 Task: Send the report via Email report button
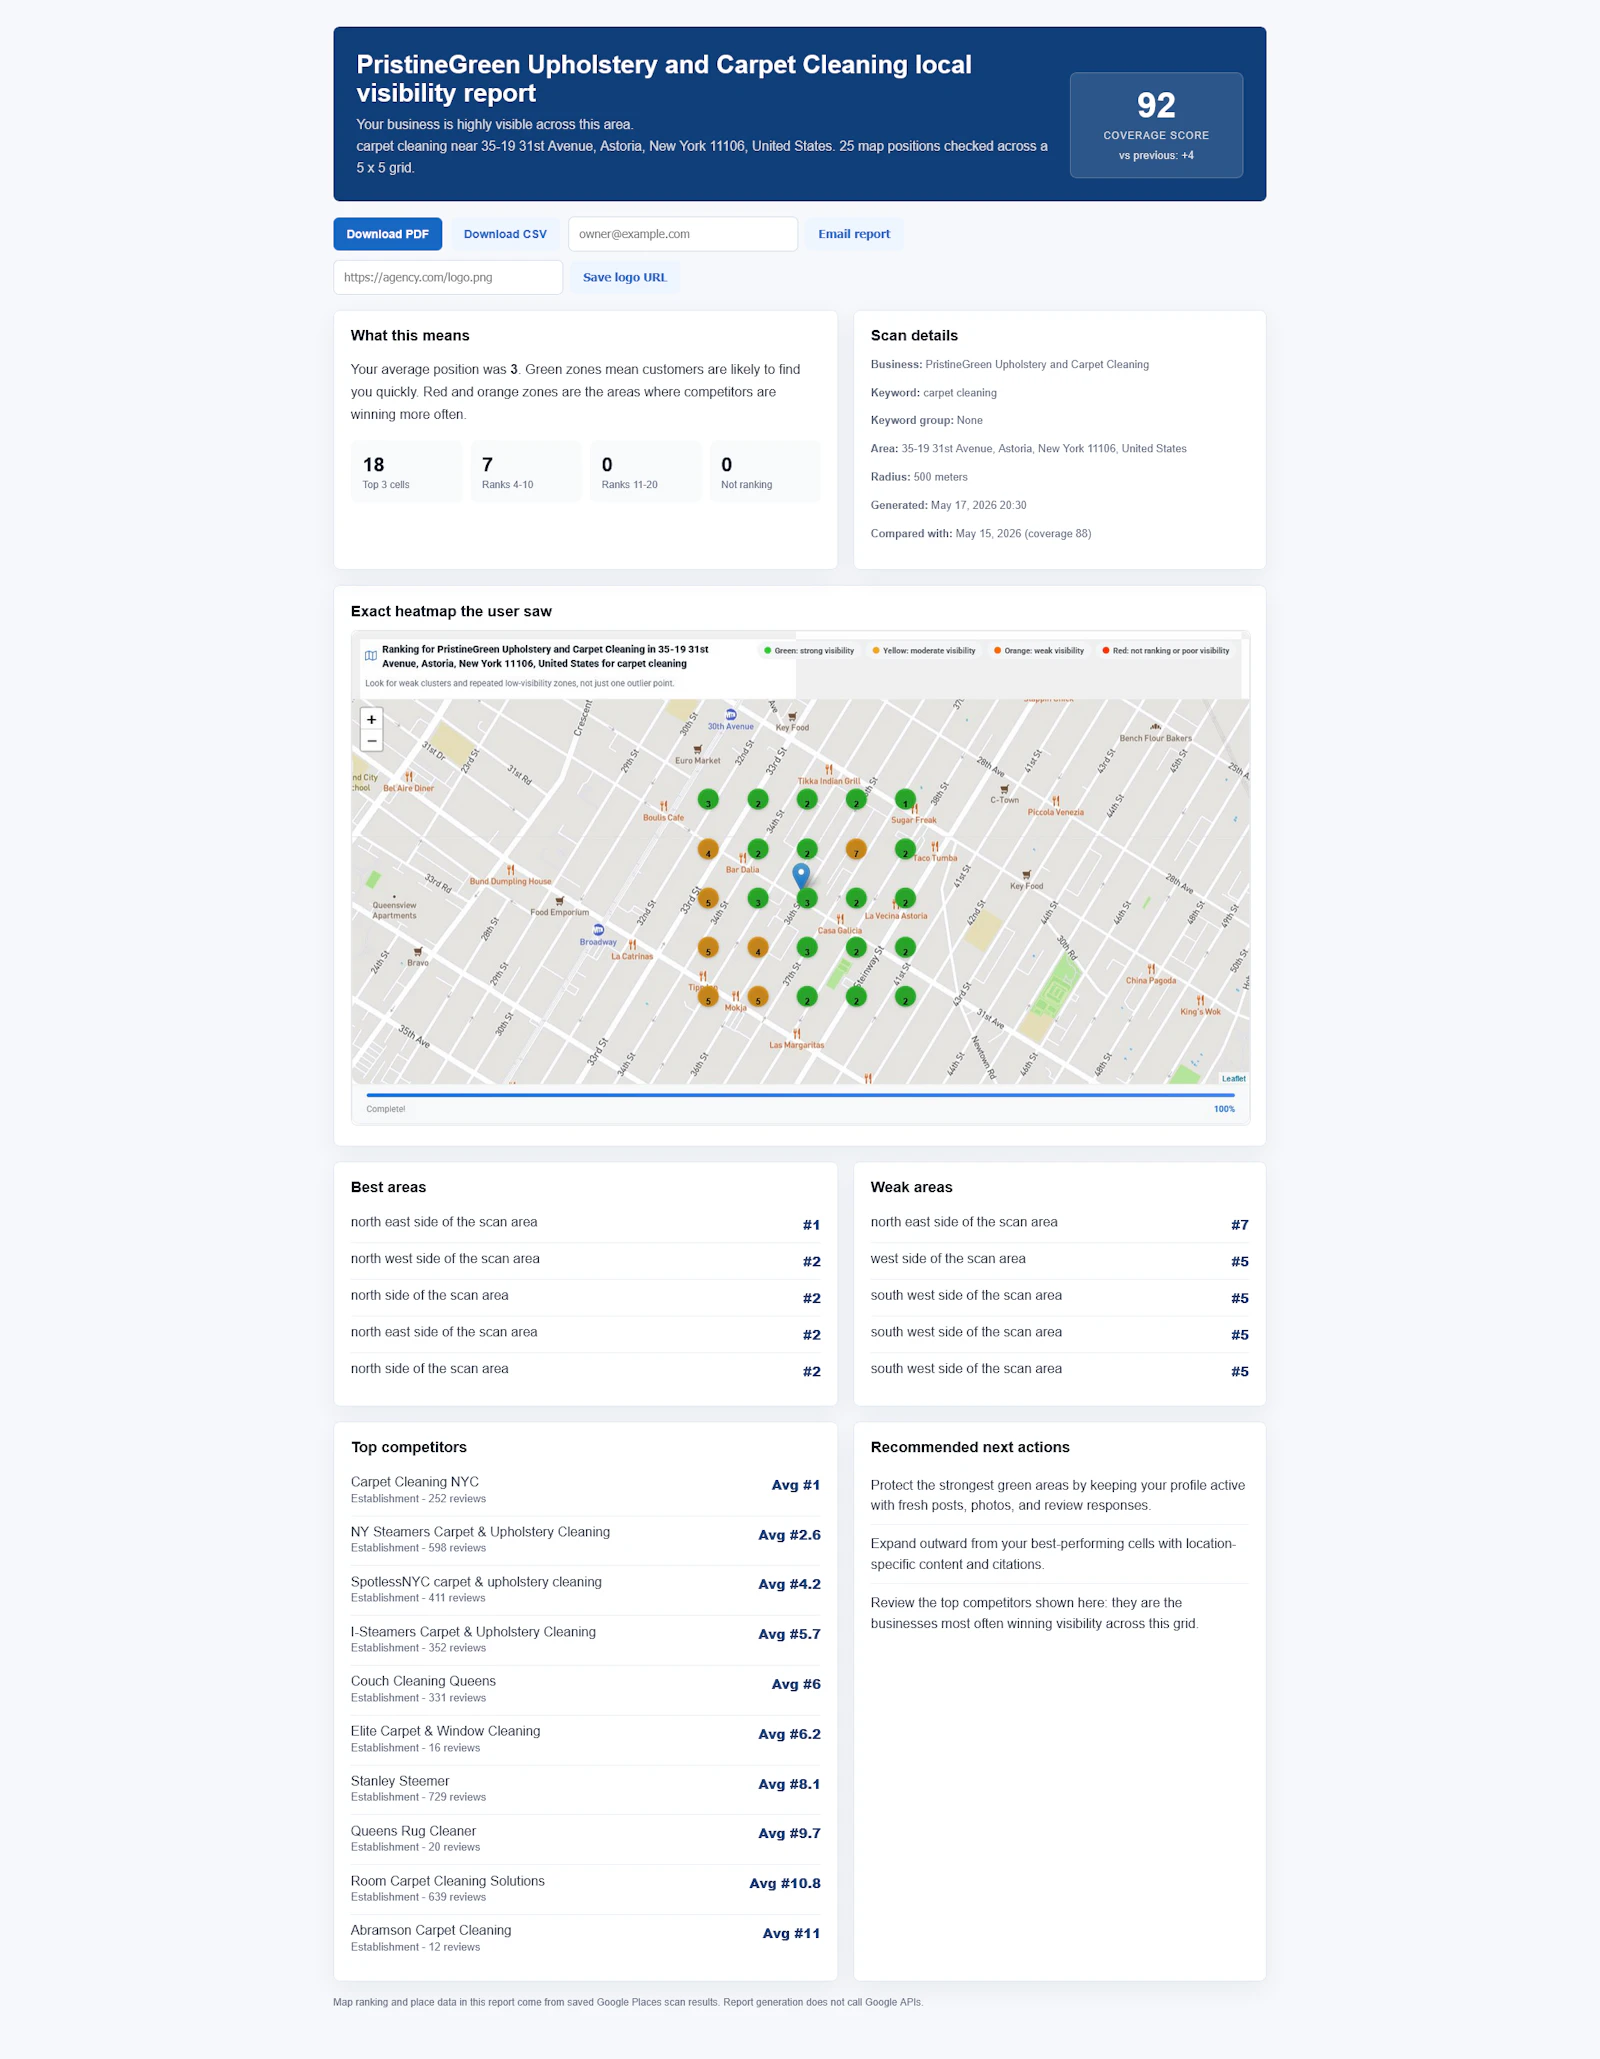point(854,234)
